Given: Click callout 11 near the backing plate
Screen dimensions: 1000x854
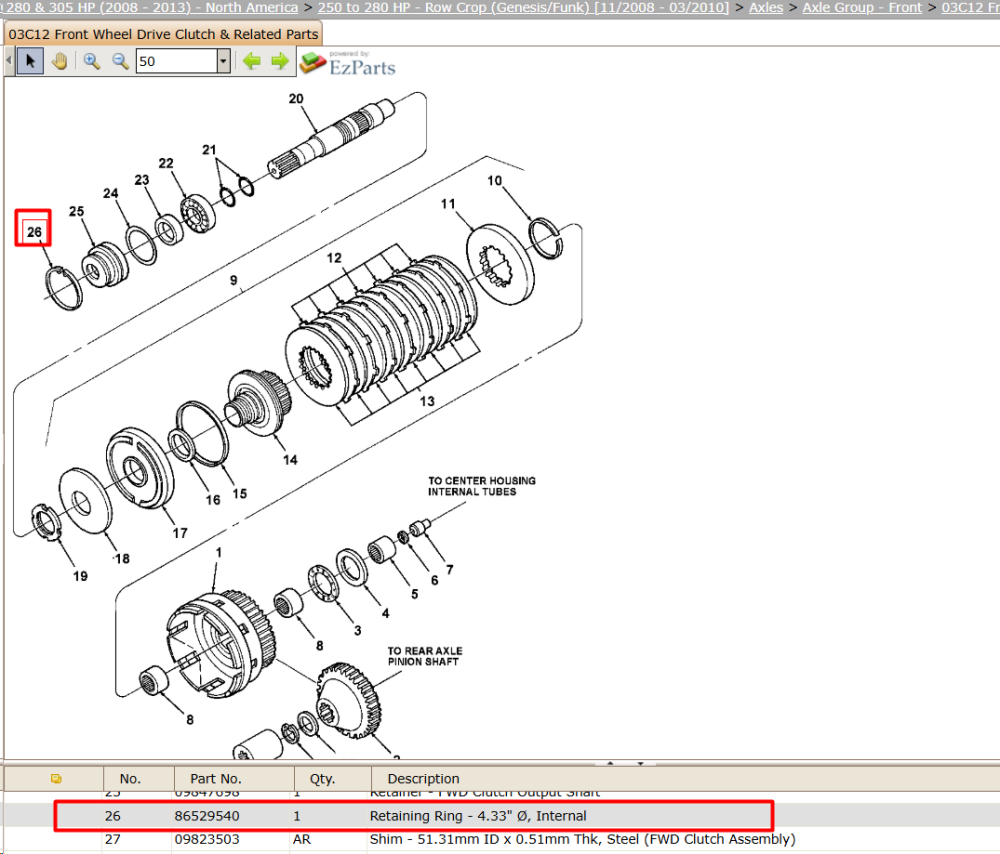Looking at the screenshot, I should coord(448,204).
